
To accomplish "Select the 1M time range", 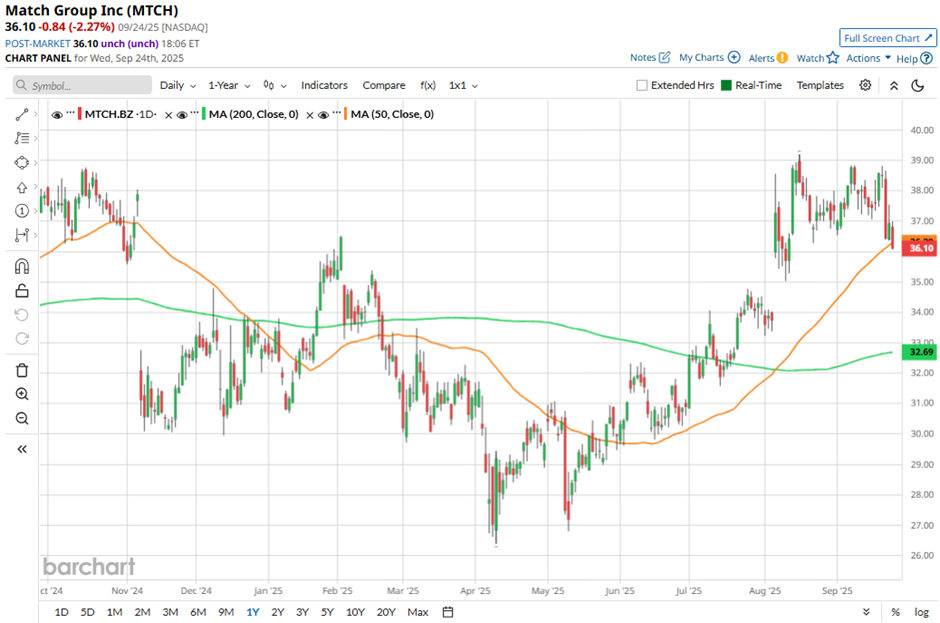I will click(115, 612).
